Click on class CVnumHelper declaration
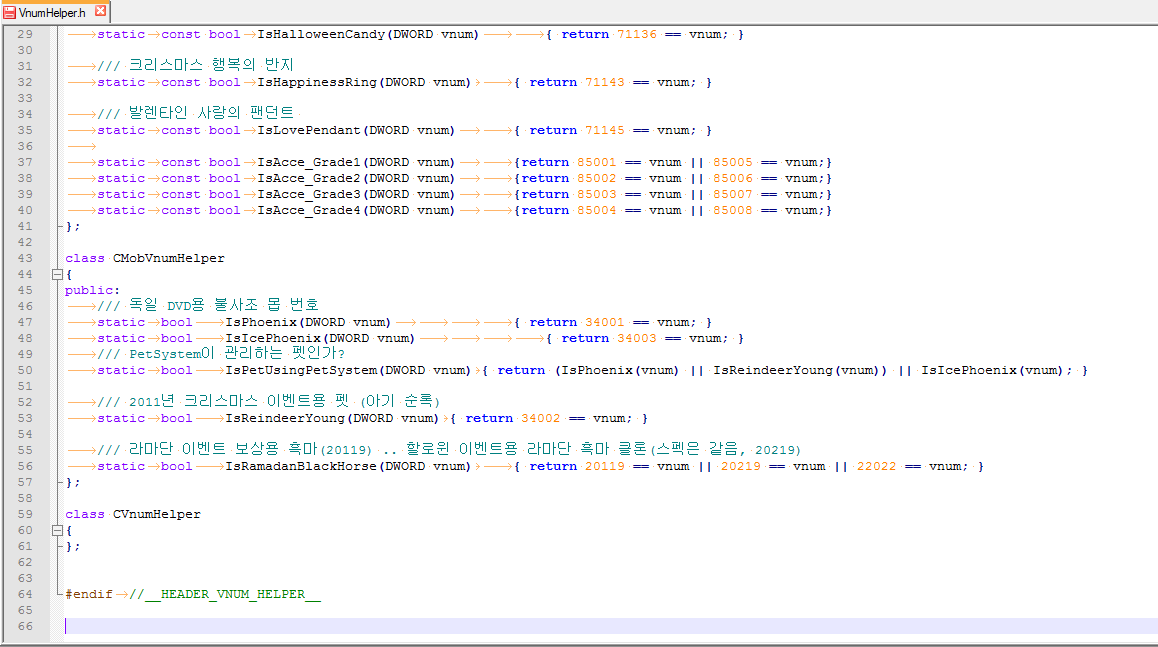1158x647 pixels. click(133, 514)
